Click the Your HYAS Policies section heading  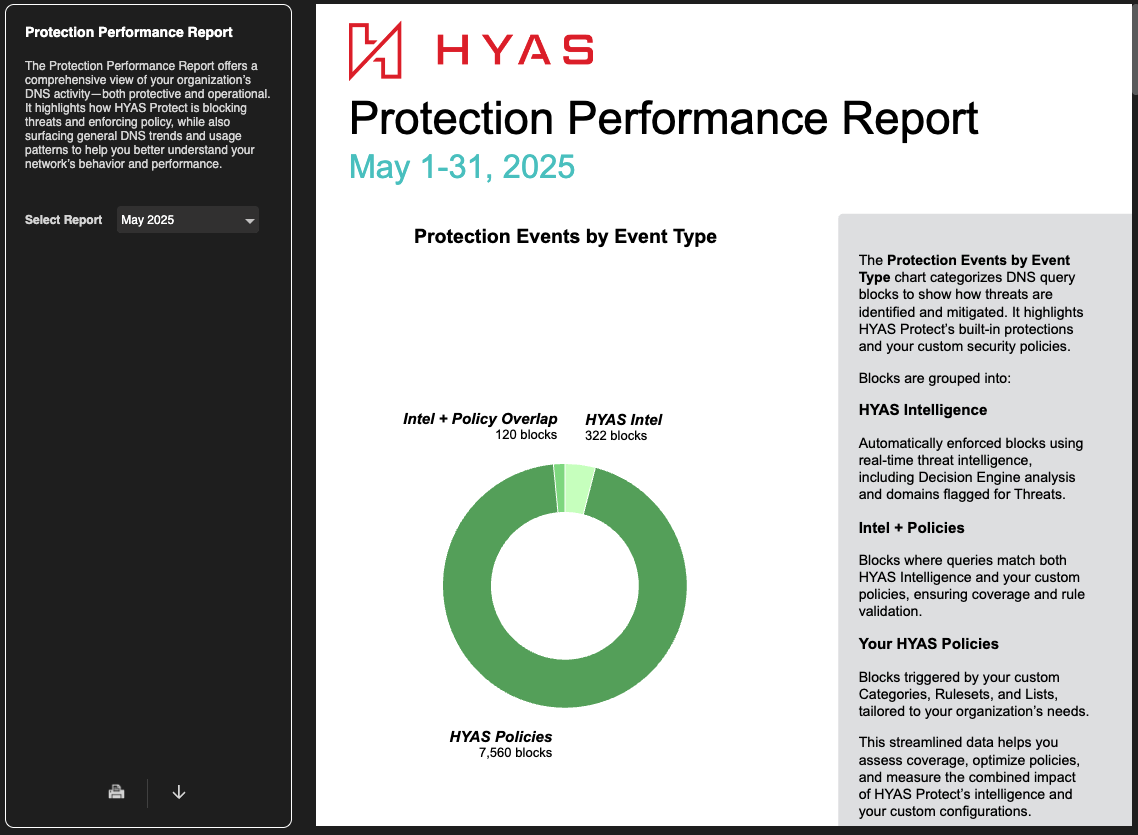[x=928, y=644]
